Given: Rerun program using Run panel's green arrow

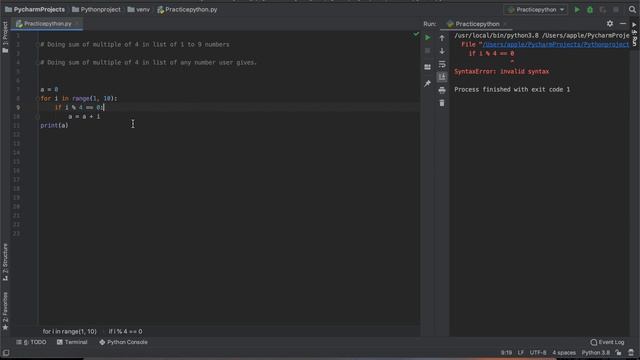Looking at the screenshot, I should [427, 38].
